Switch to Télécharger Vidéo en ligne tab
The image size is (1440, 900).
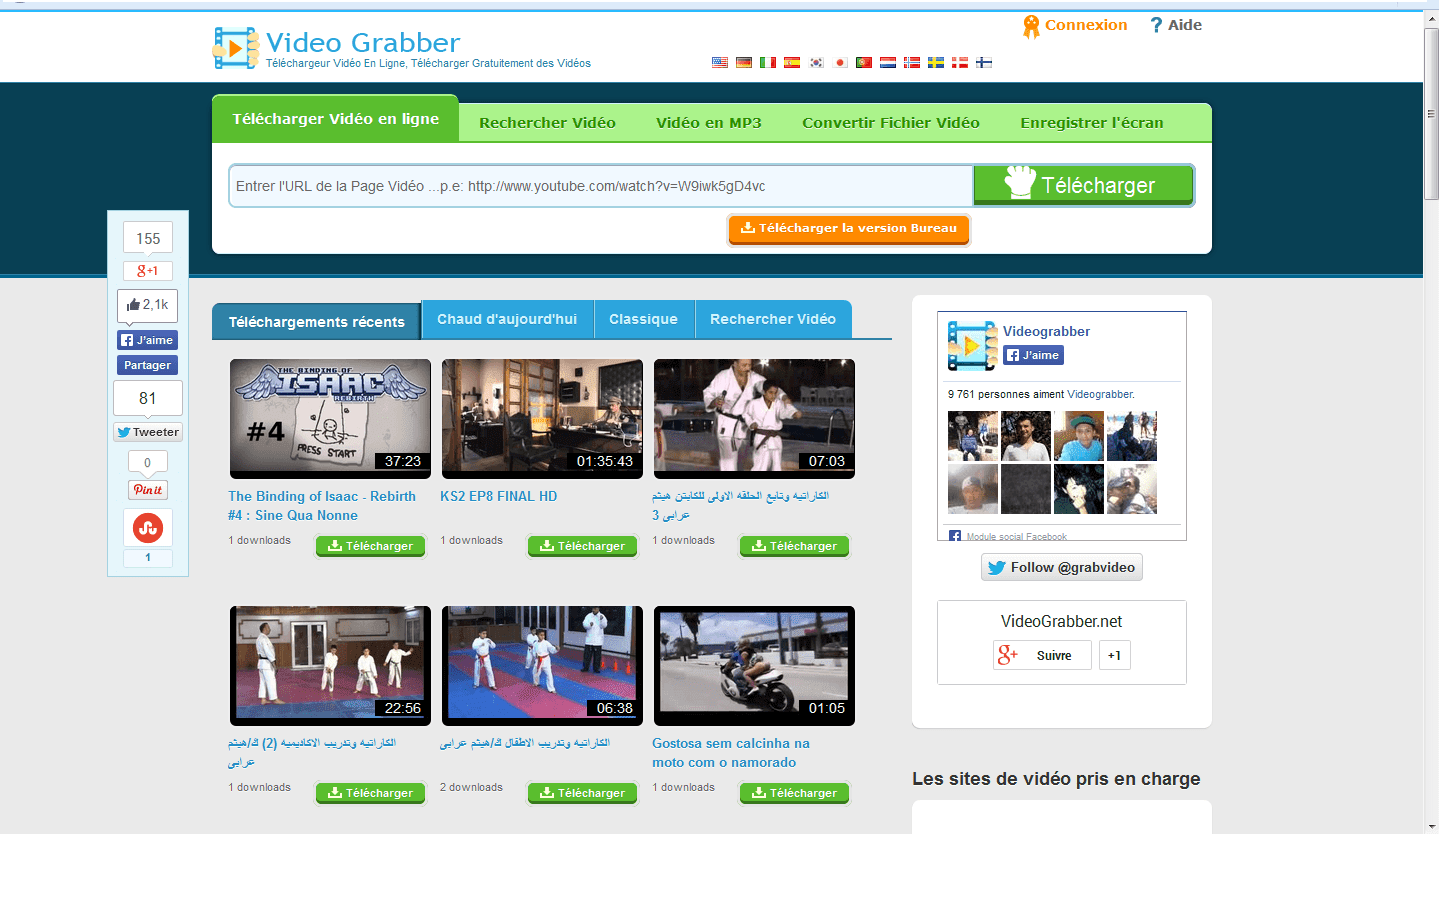336,119
